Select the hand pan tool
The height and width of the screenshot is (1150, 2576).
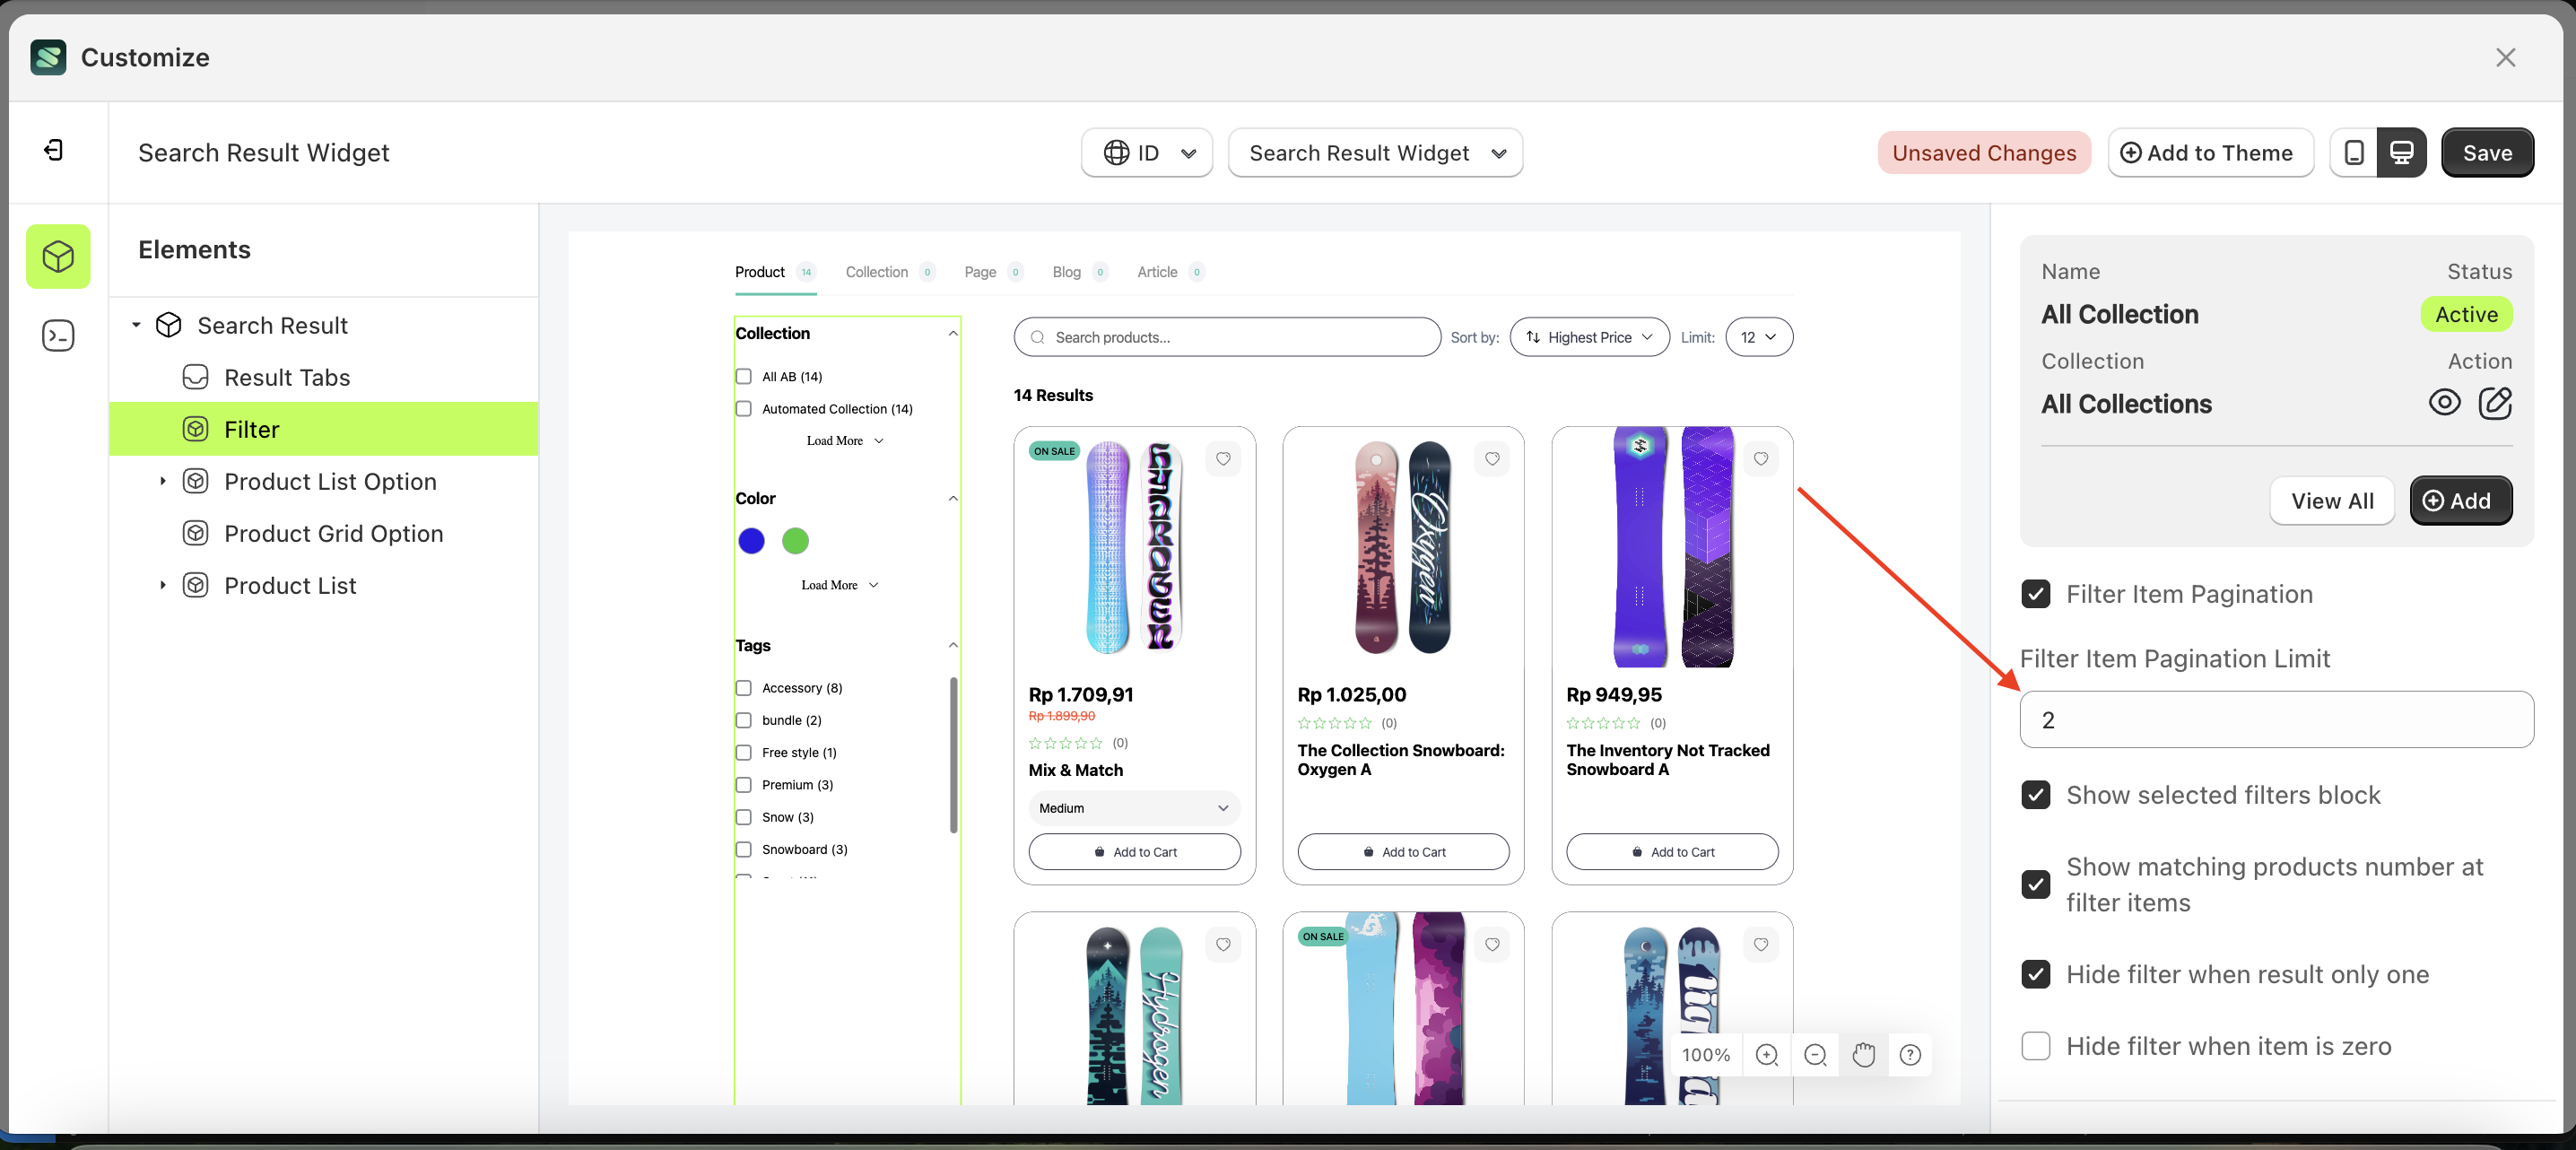[1862, 1055]
